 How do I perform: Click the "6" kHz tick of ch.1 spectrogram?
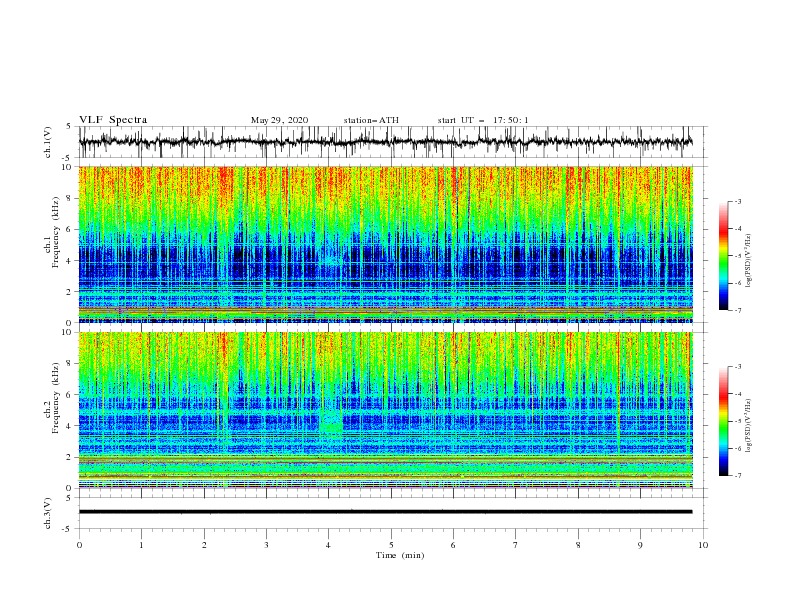(71, 229)
